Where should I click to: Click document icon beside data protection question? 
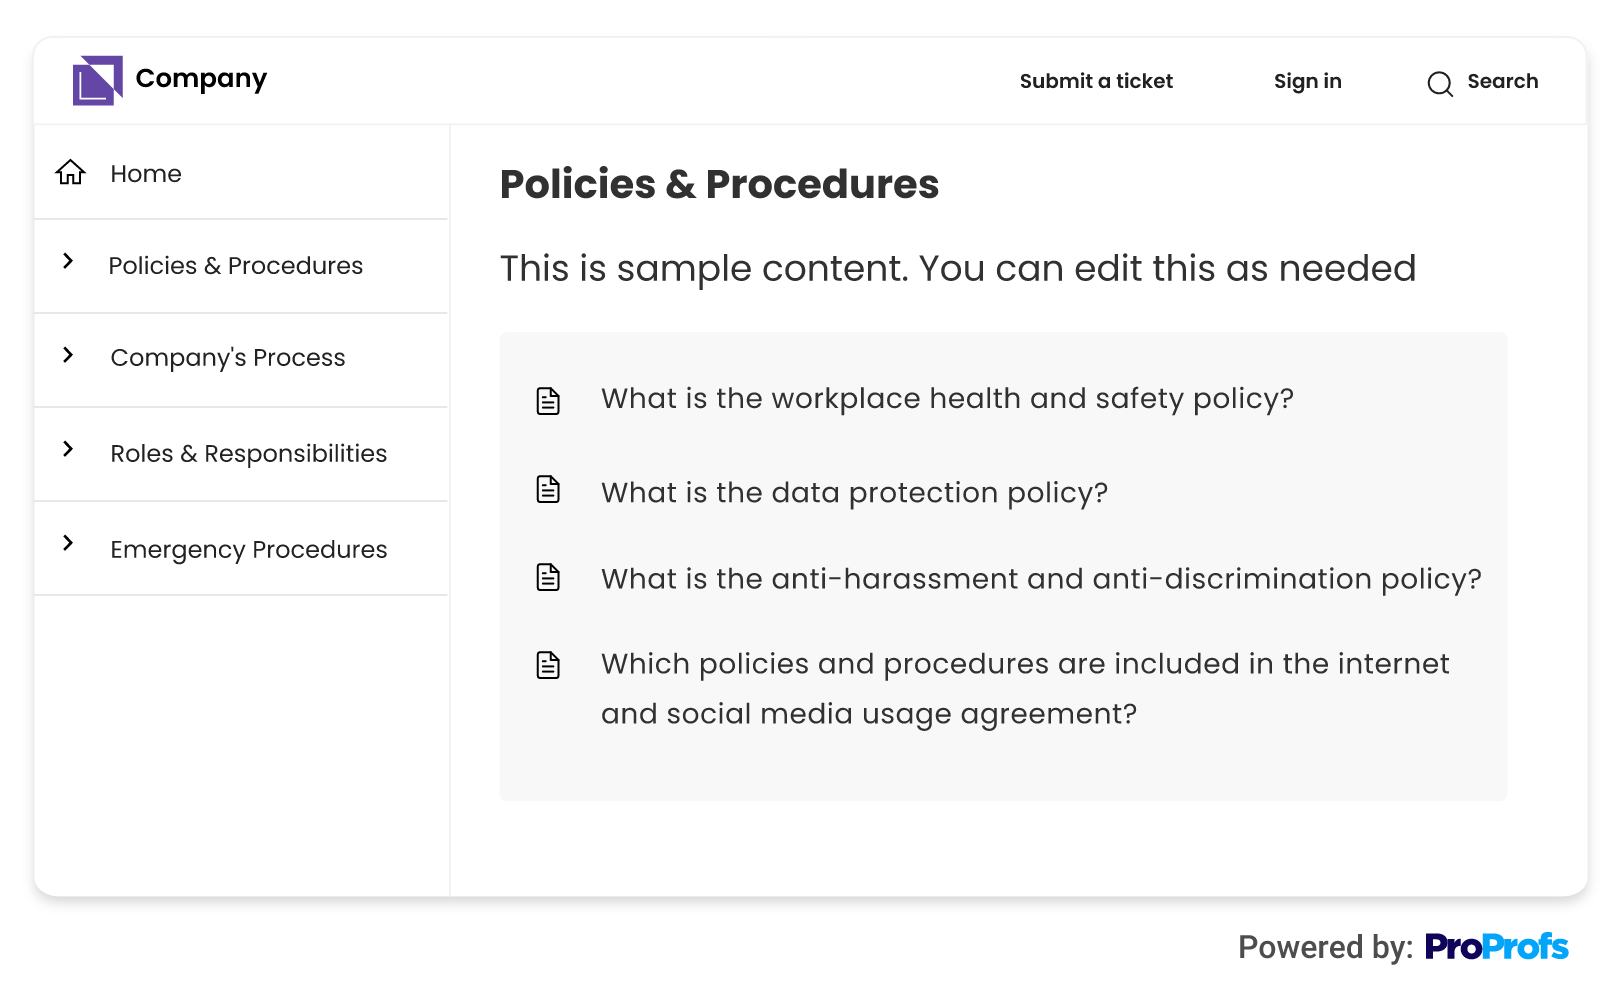[548, 489]
